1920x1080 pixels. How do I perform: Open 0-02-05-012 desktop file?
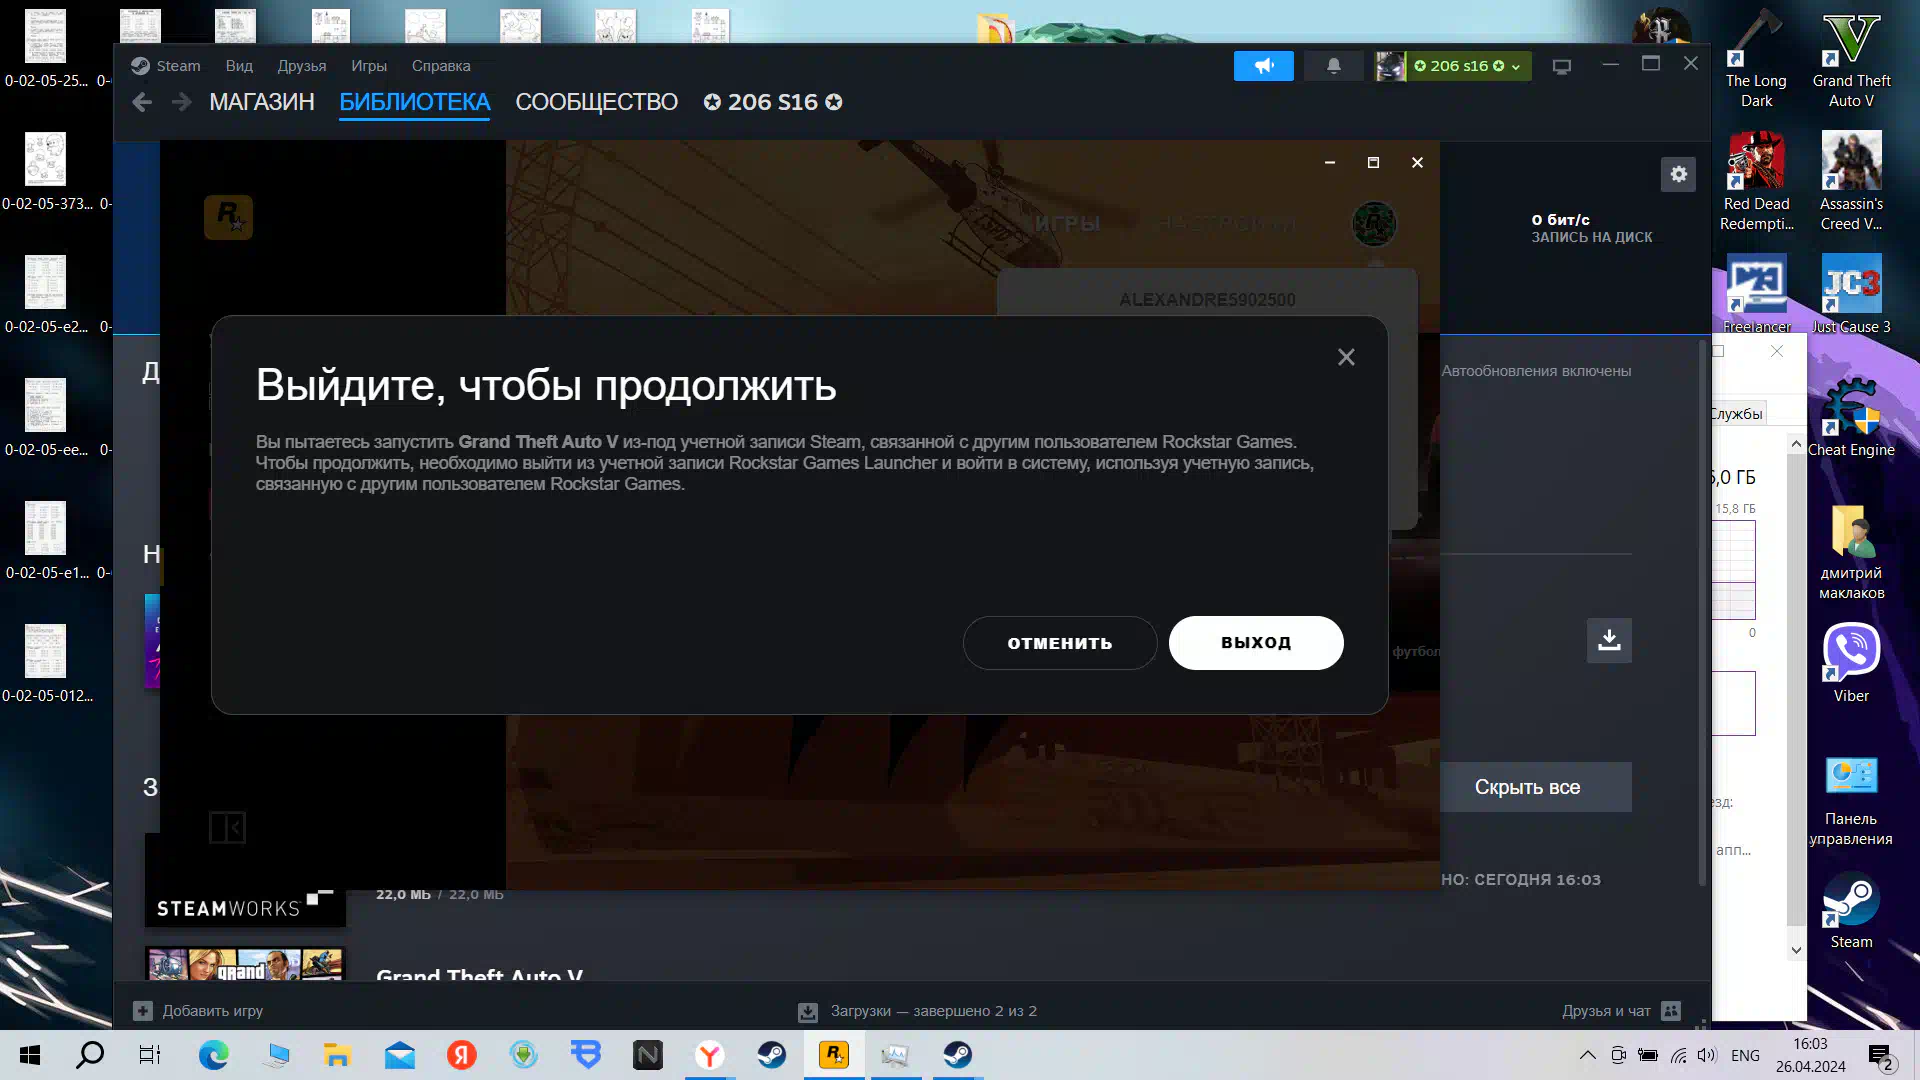click(46, 663)
